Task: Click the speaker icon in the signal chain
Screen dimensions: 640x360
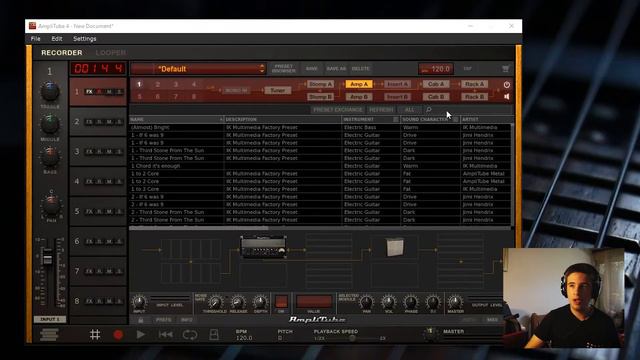Action: click(x=507, y=97)
